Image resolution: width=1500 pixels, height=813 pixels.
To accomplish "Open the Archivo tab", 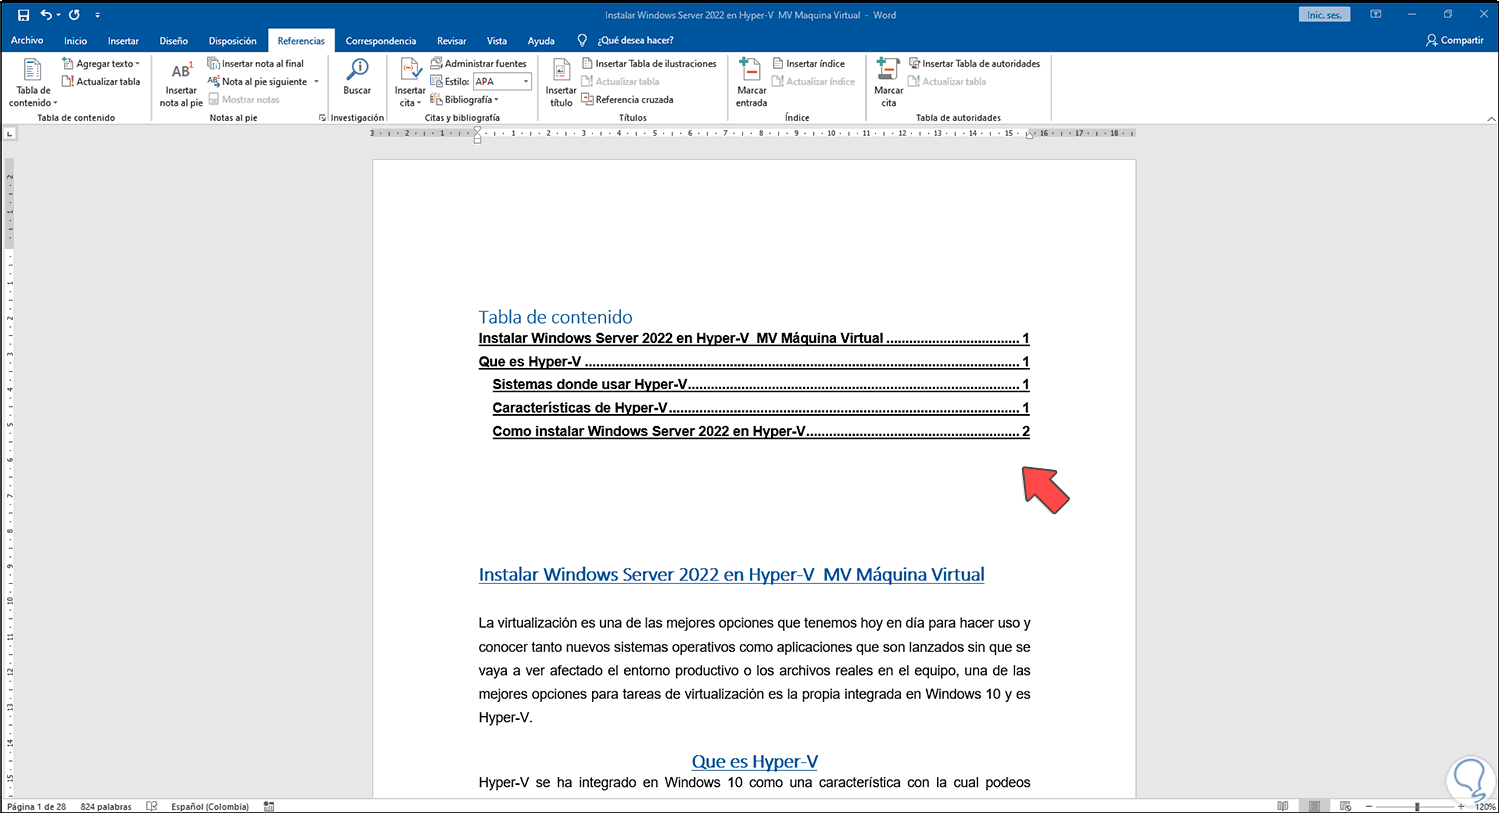I will pyautogui.click(x=27, y=41).
